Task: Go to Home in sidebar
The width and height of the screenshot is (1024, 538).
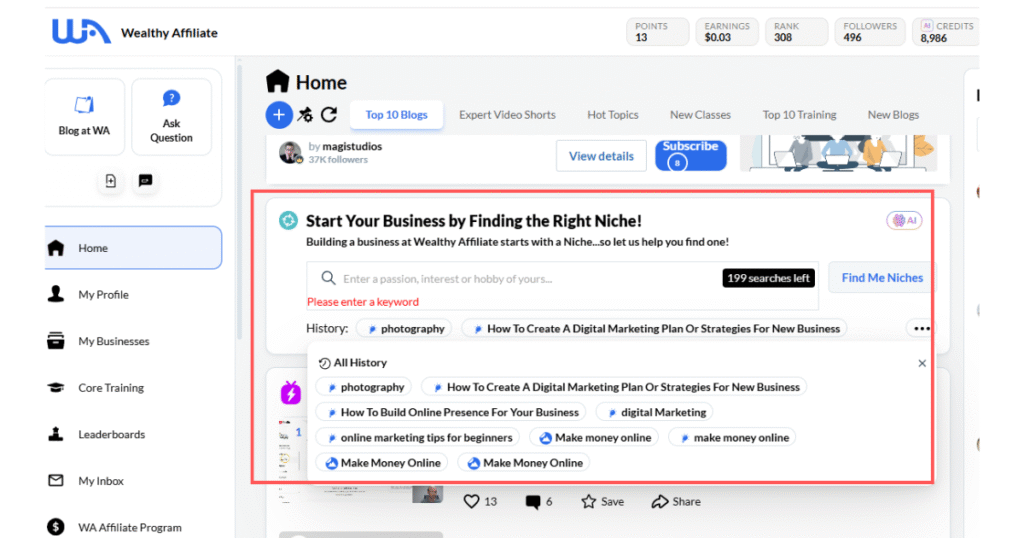Action: click(x=133, y=248)
